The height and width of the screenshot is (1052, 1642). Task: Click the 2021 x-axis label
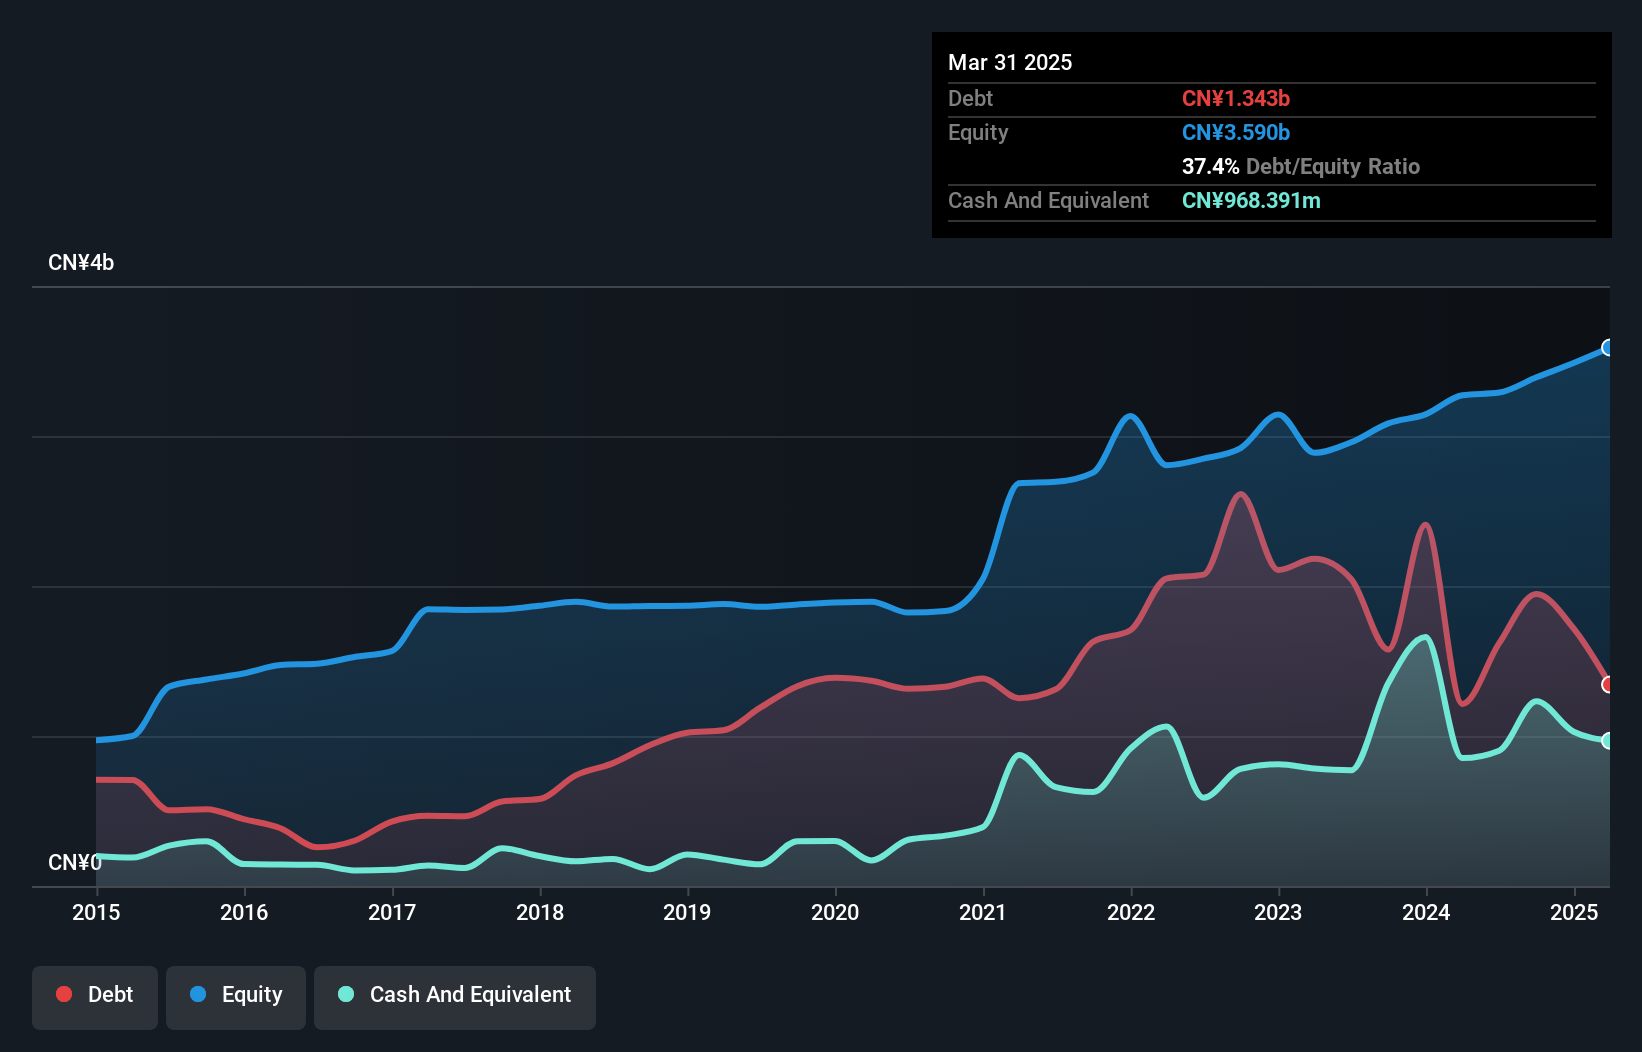983,912
